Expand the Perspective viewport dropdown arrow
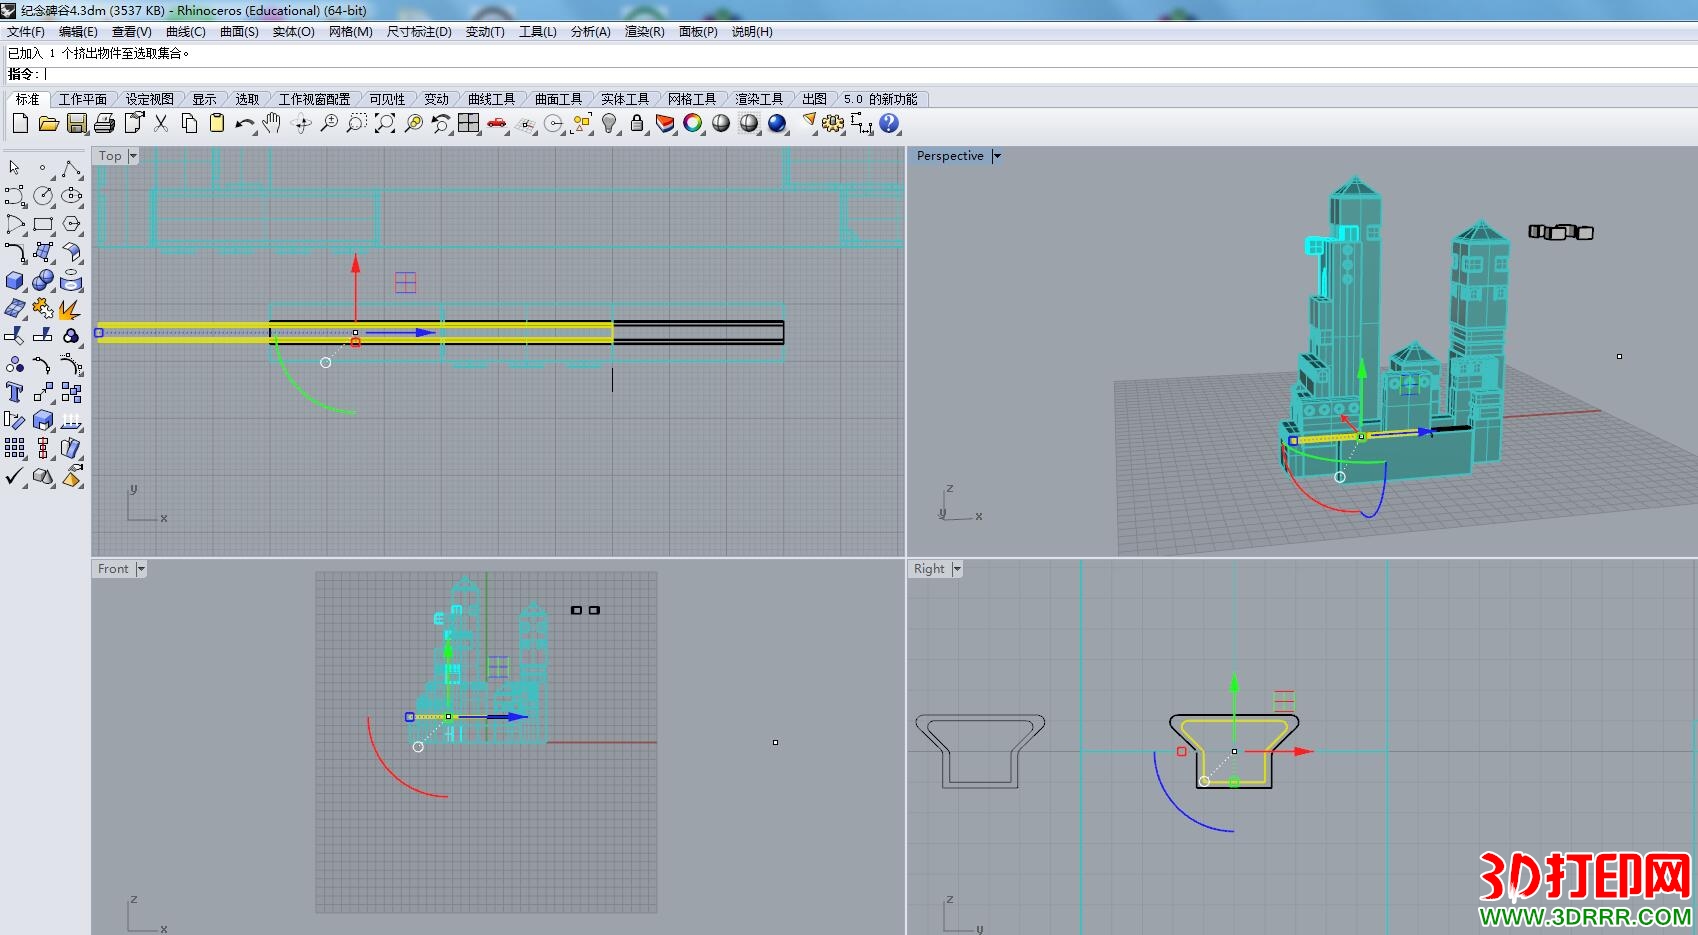Image resolution: width=1698 pixels, height=935 pixels. pyautogui.click(x=996, y=156)
